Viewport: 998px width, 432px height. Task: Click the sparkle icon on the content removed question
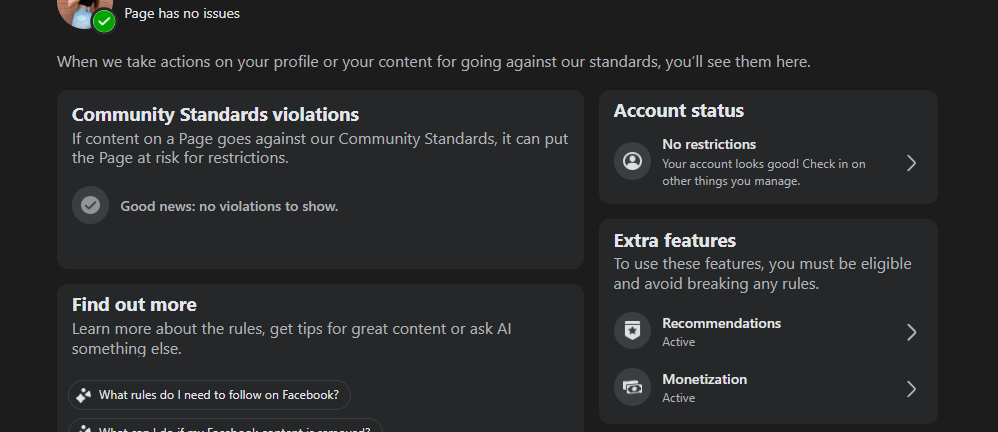coord(84,428)
